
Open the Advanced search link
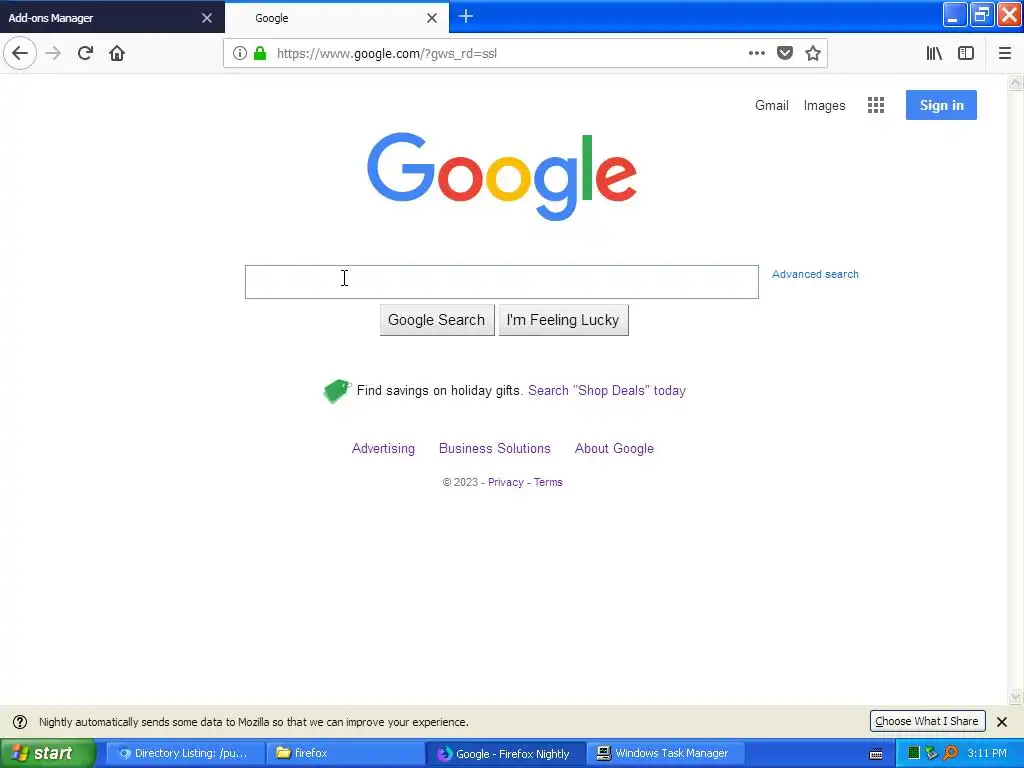[x=815, y=274]
